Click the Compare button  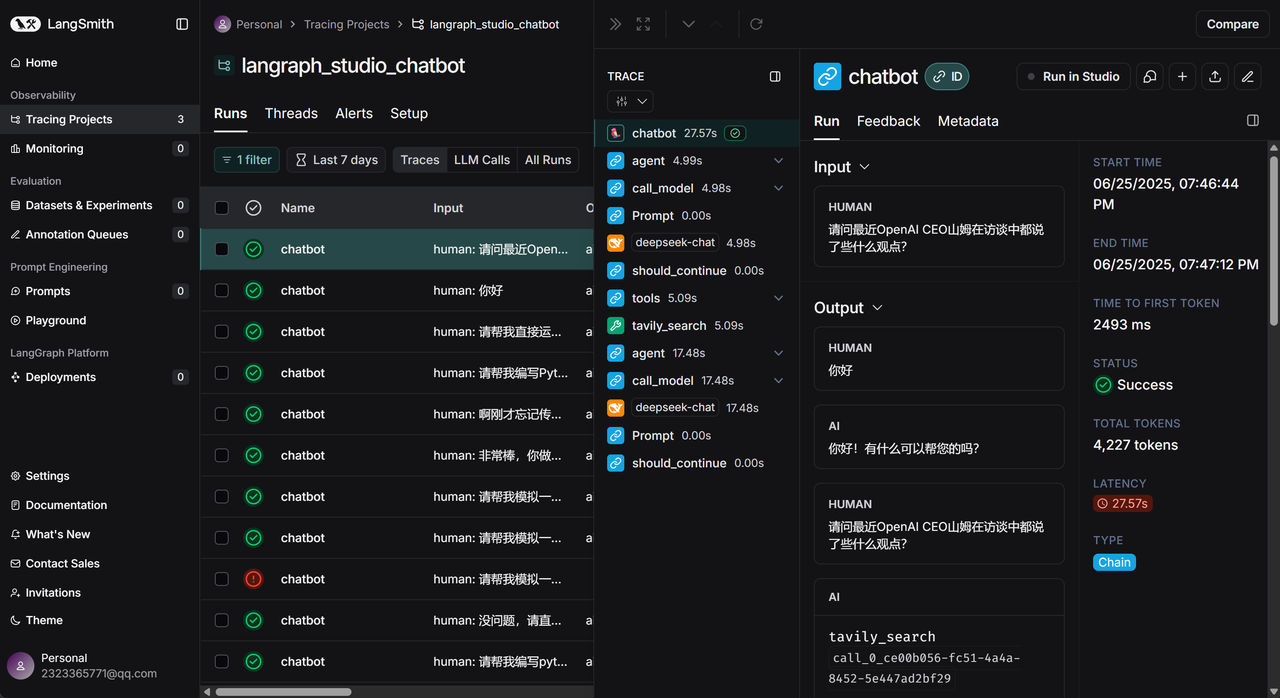[1232, 23]
